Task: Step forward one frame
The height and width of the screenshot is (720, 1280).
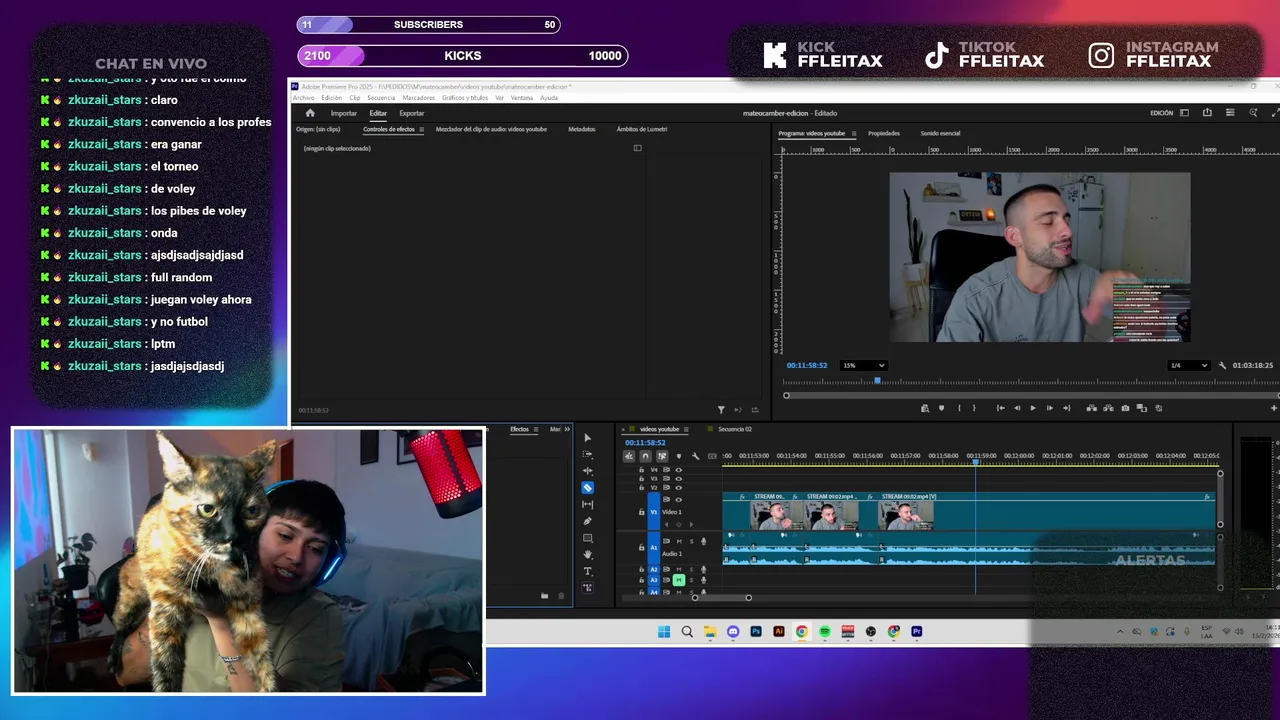Action: tap(1050, 408)
